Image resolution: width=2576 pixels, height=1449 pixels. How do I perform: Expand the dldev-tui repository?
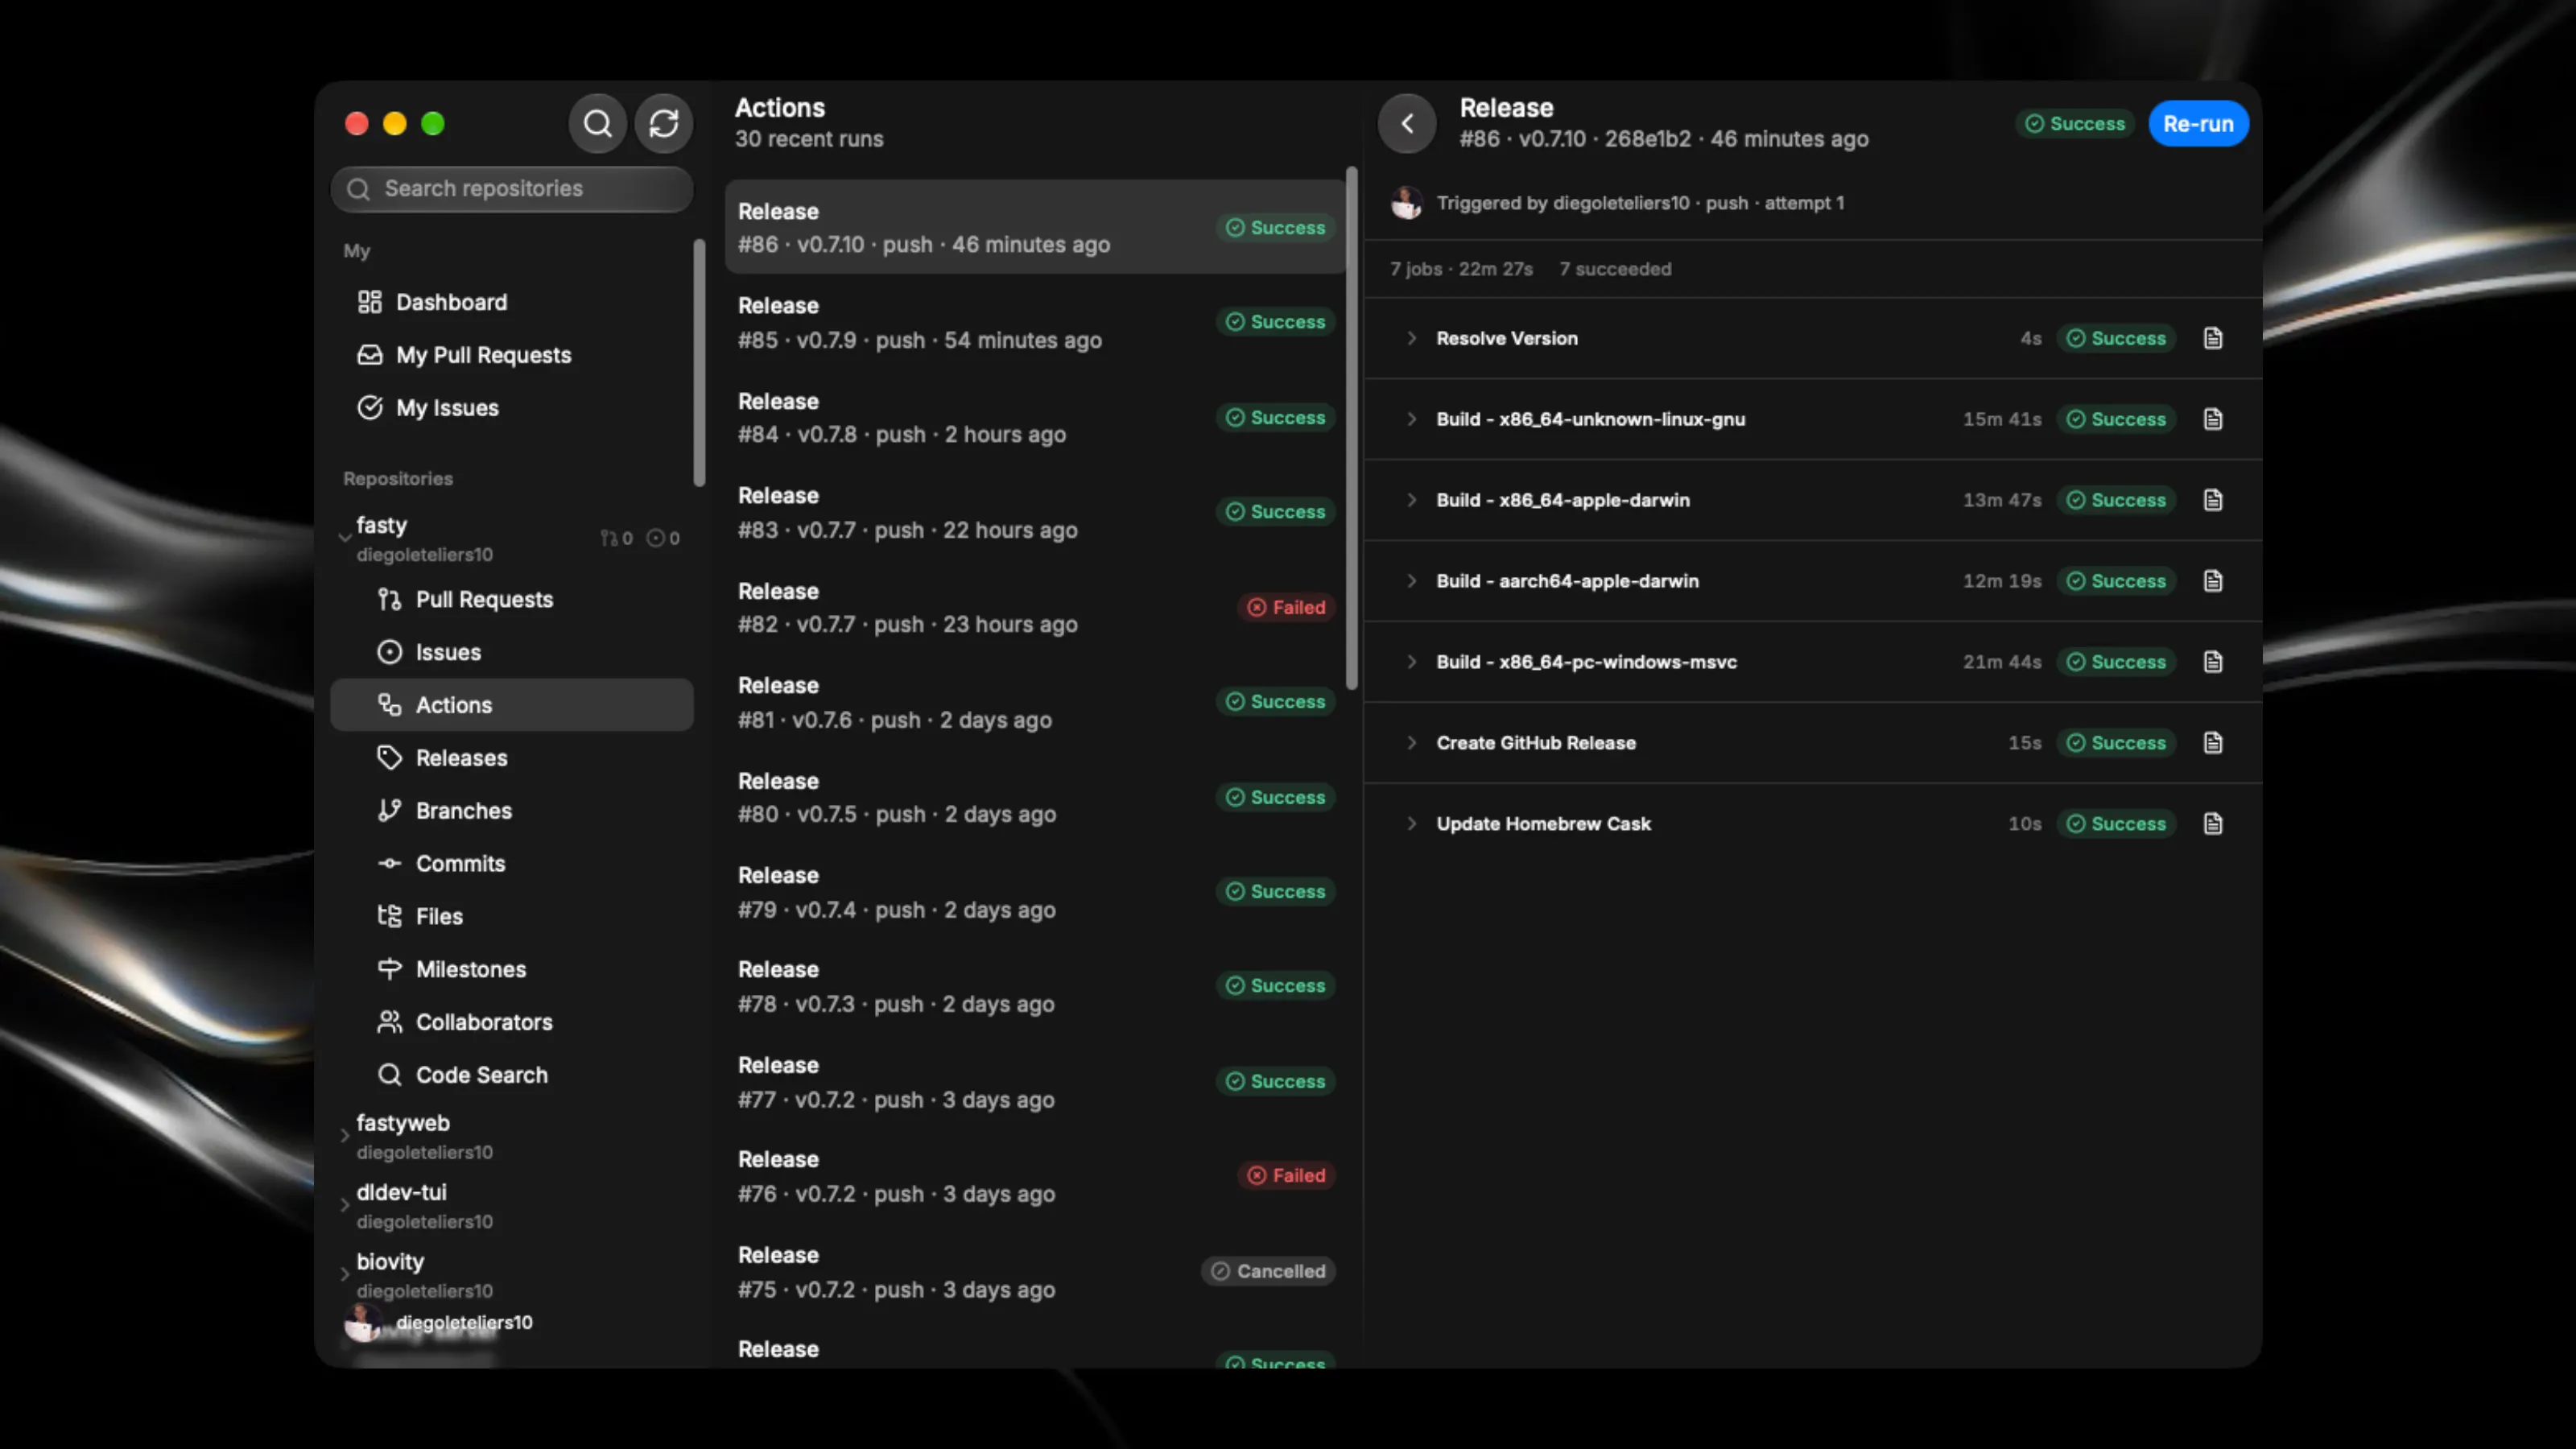point(345,1205)
